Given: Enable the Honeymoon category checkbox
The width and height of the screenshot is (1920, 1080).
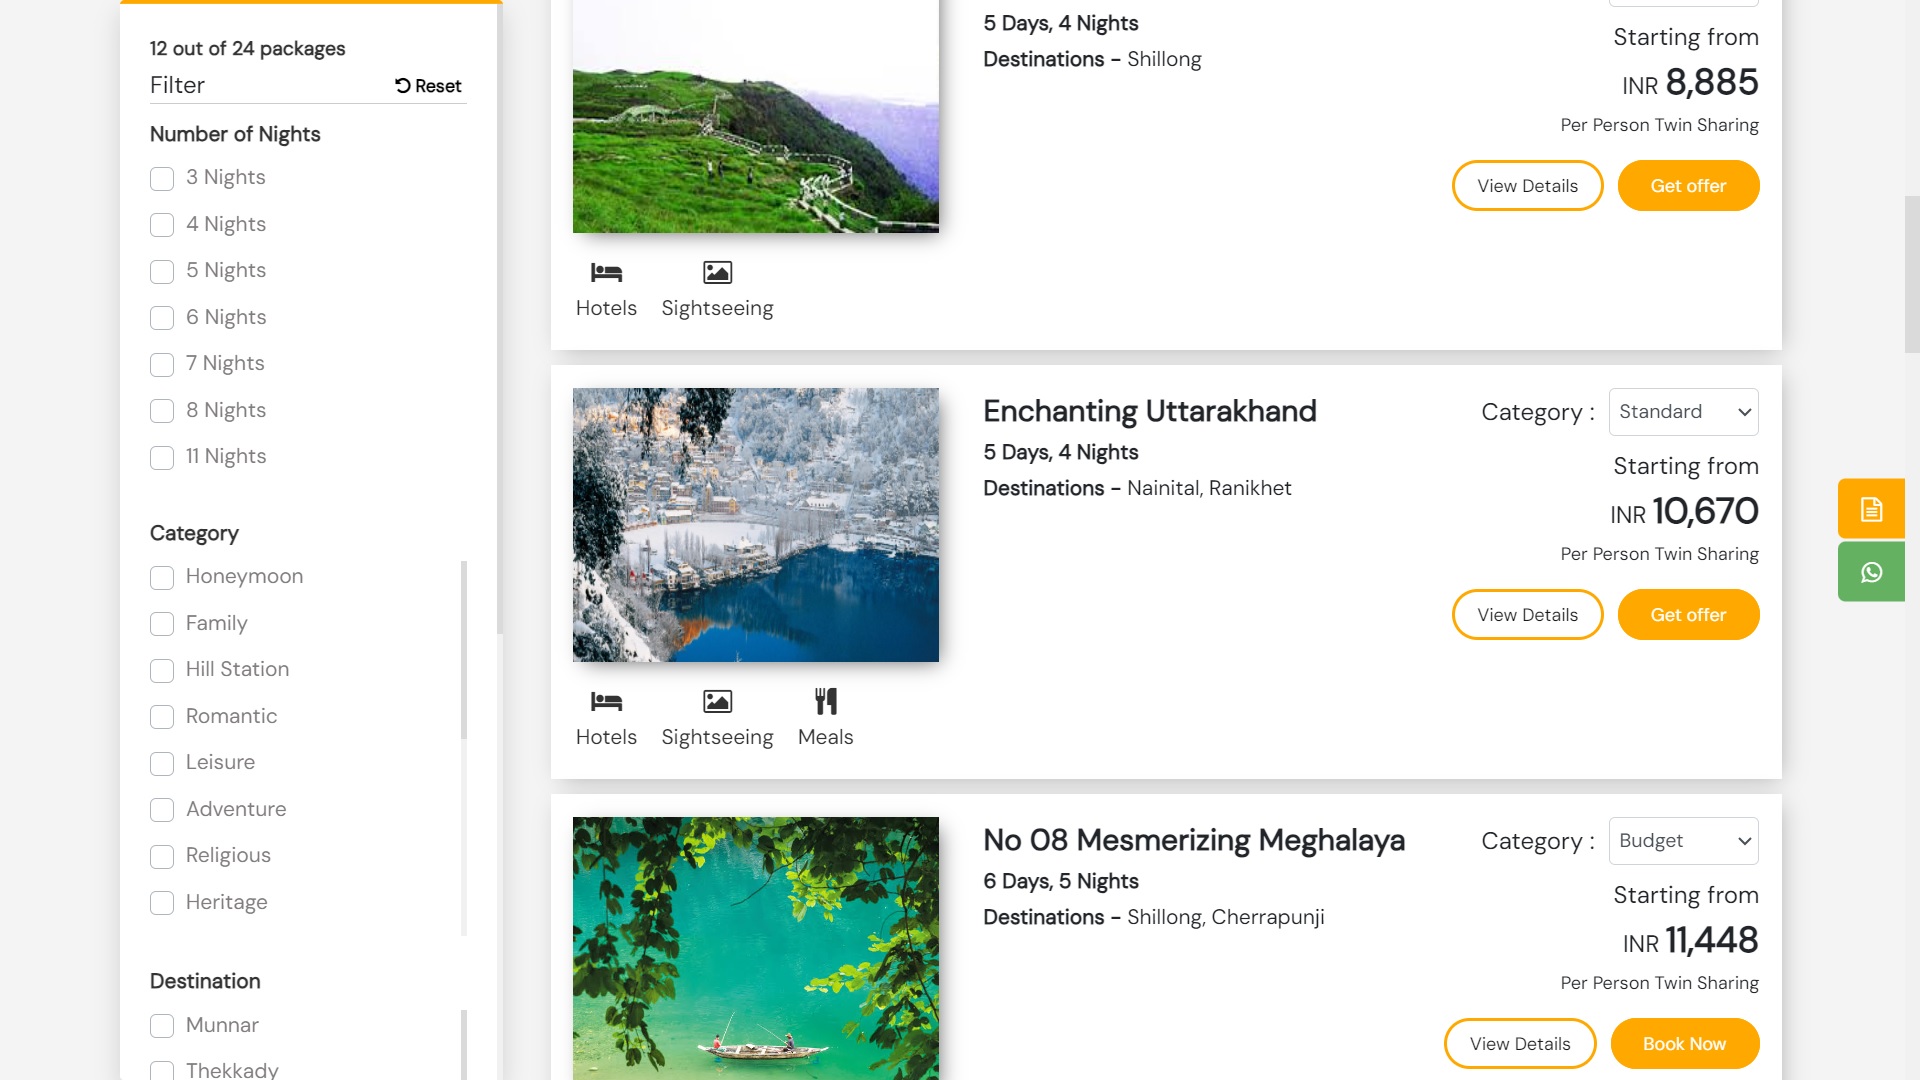Looking at the screenshot, I should coord(162,578).
